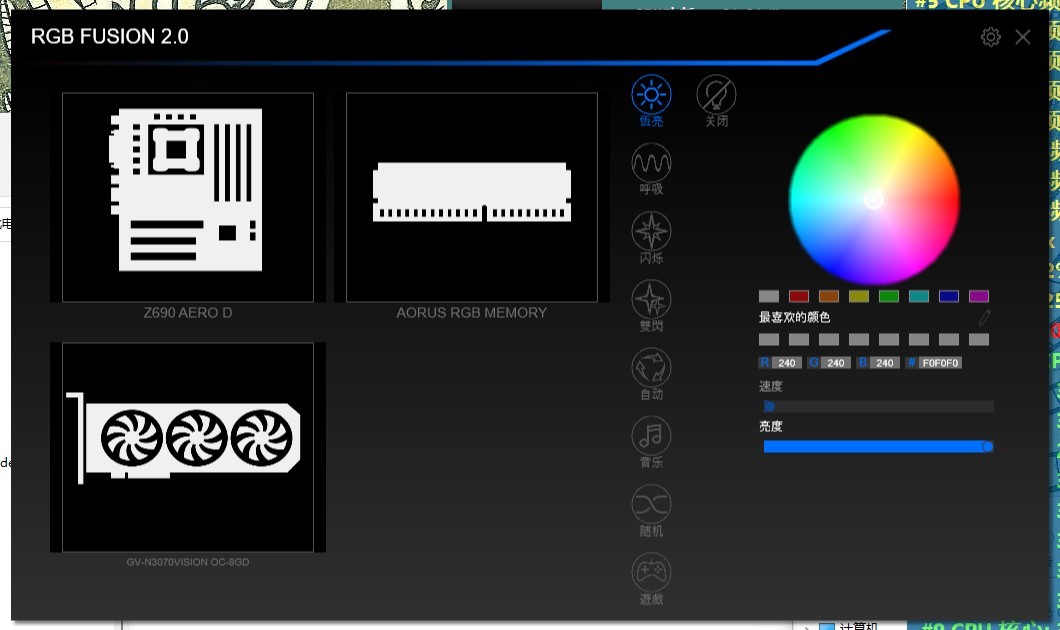The image size is (1060, 630).
Task: Open settings via the gear icon
Action: (990, 37)
